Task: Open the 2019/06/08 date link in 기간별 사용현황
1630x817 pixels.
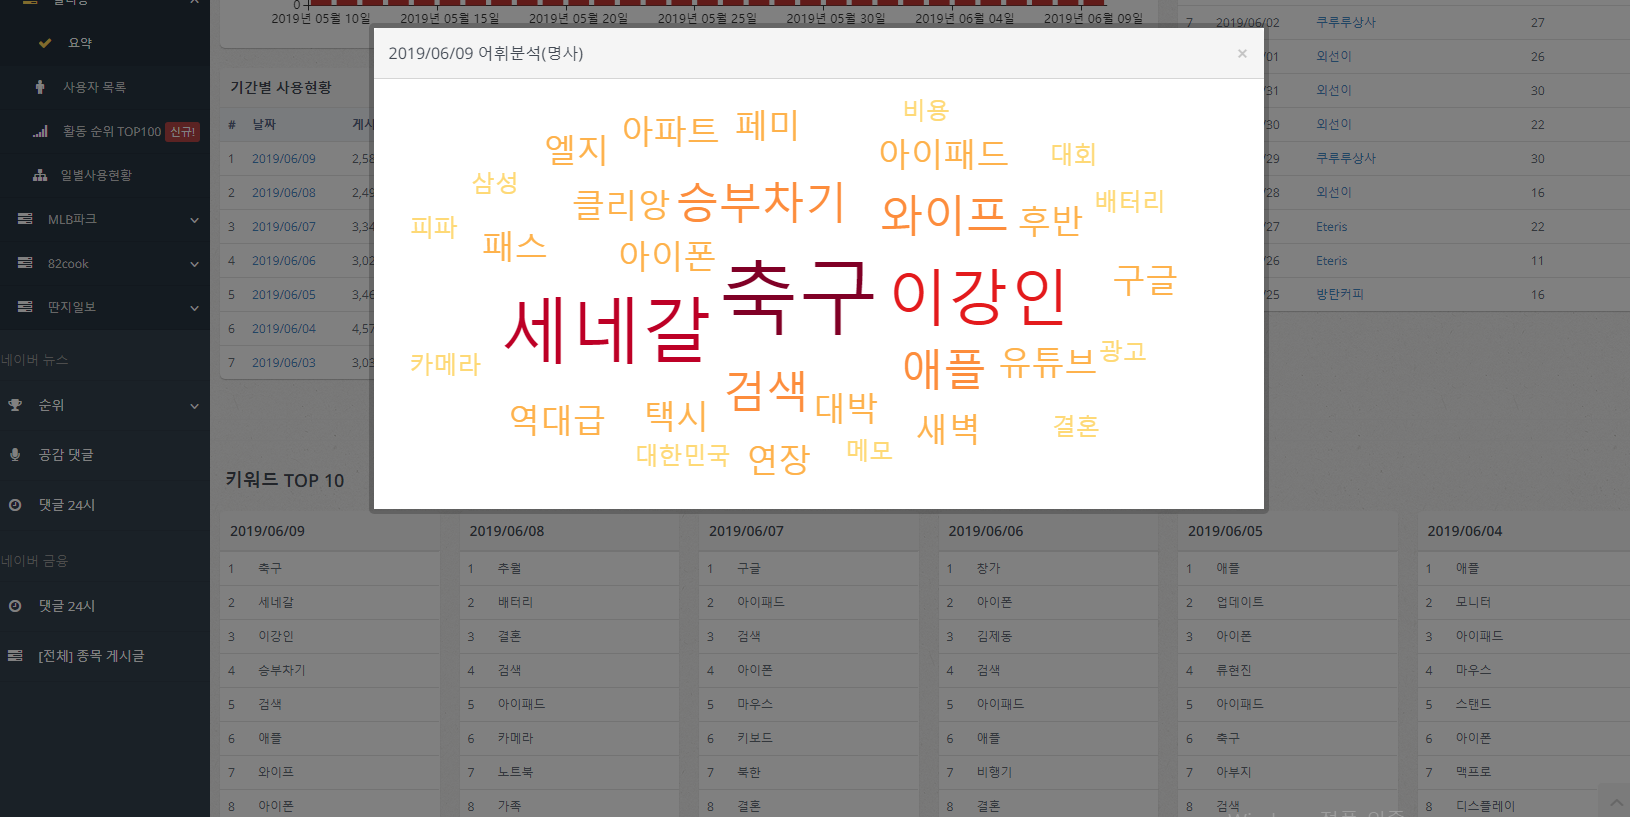Action: click(284, 193)
